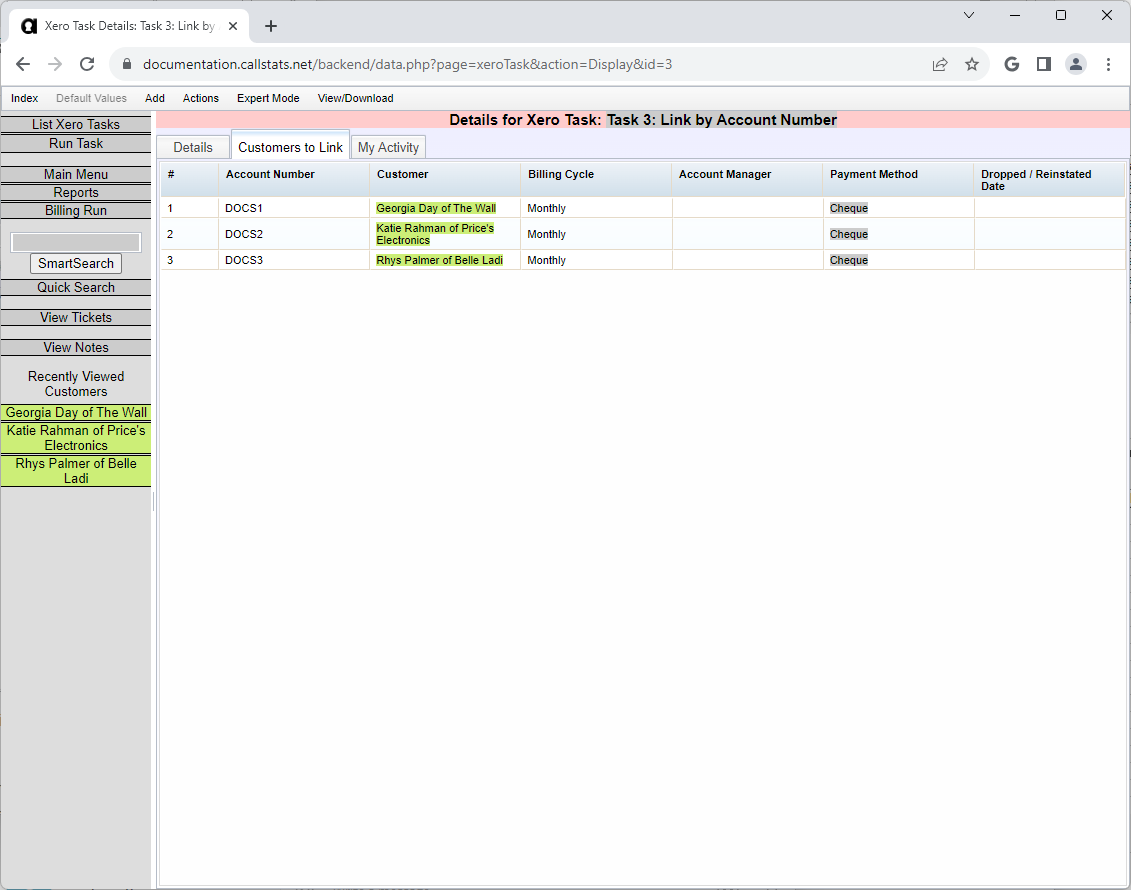Click the browser back arrow
Image resolution: width=1131 pixels, height=890 pixels.
click(23, 64)
